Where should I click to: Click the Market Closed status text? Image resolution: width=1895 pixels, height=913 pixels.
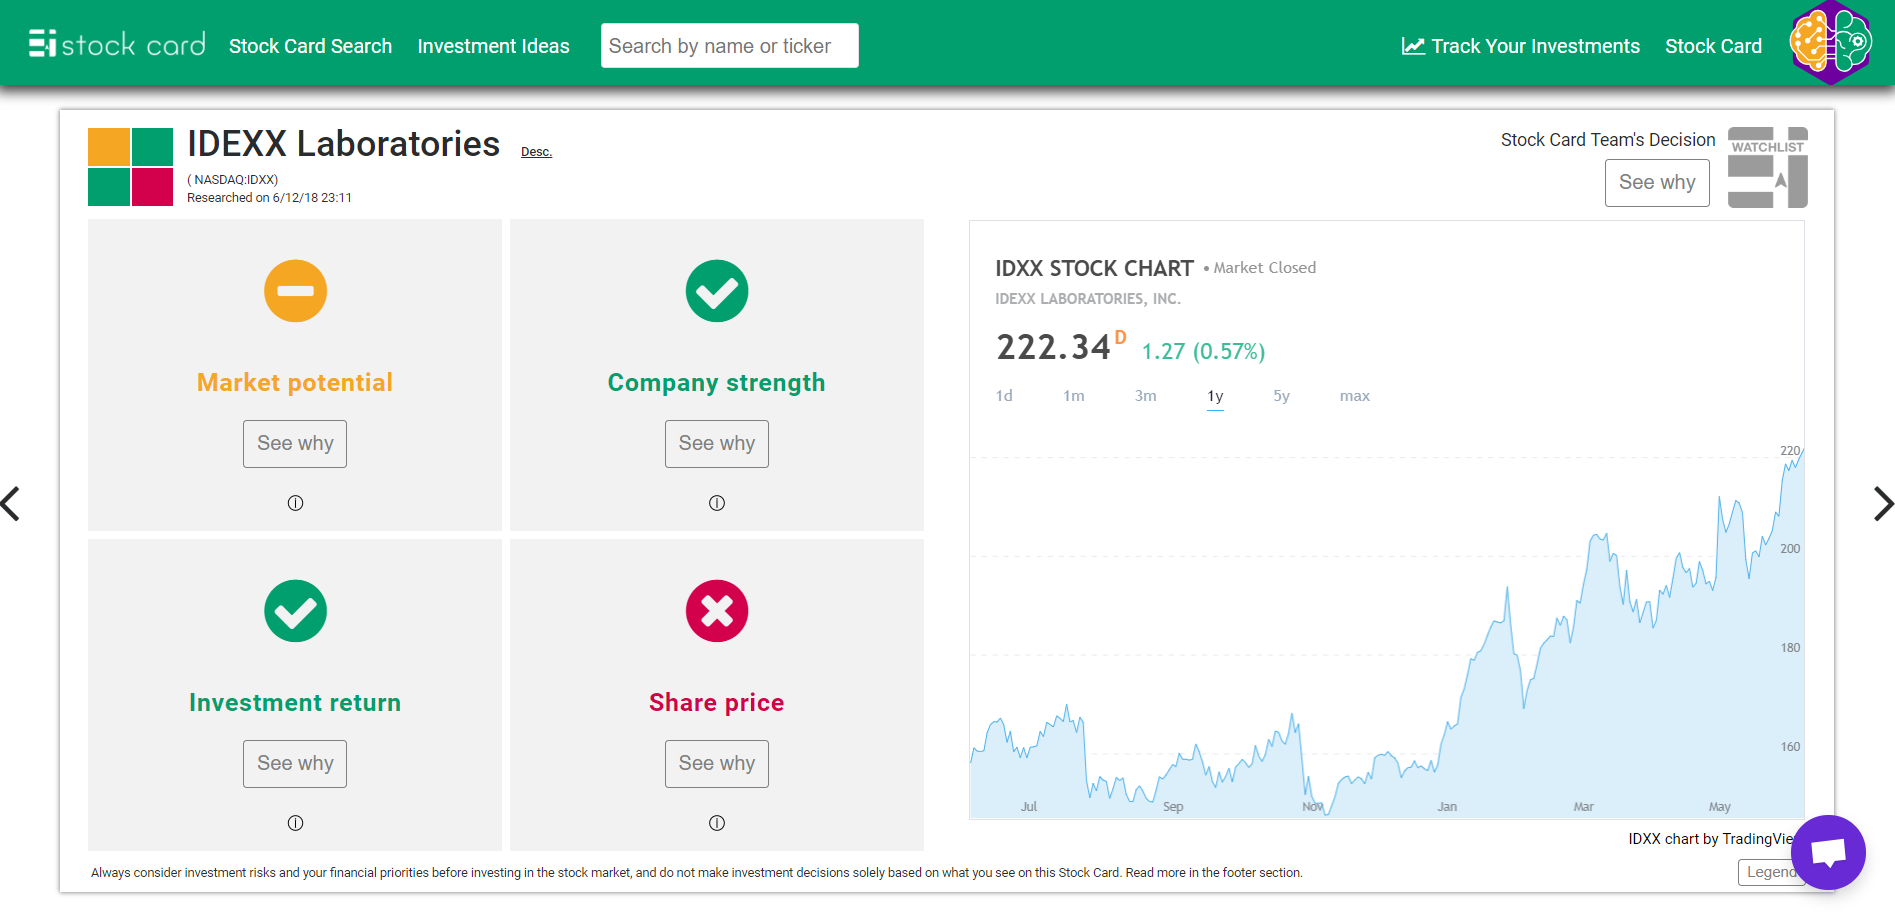click(1264, 268)
